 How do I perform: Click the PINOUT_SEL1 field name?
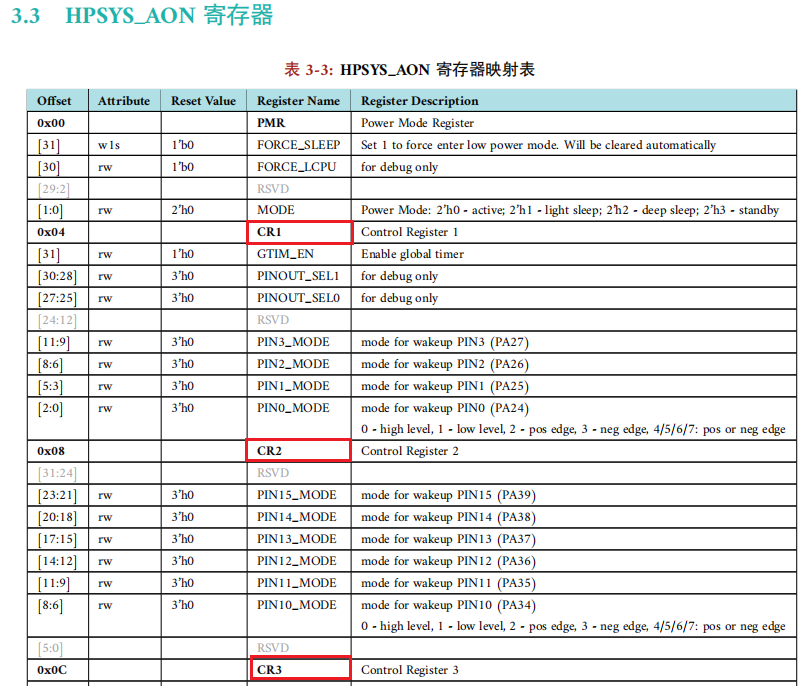pos(298,276)
